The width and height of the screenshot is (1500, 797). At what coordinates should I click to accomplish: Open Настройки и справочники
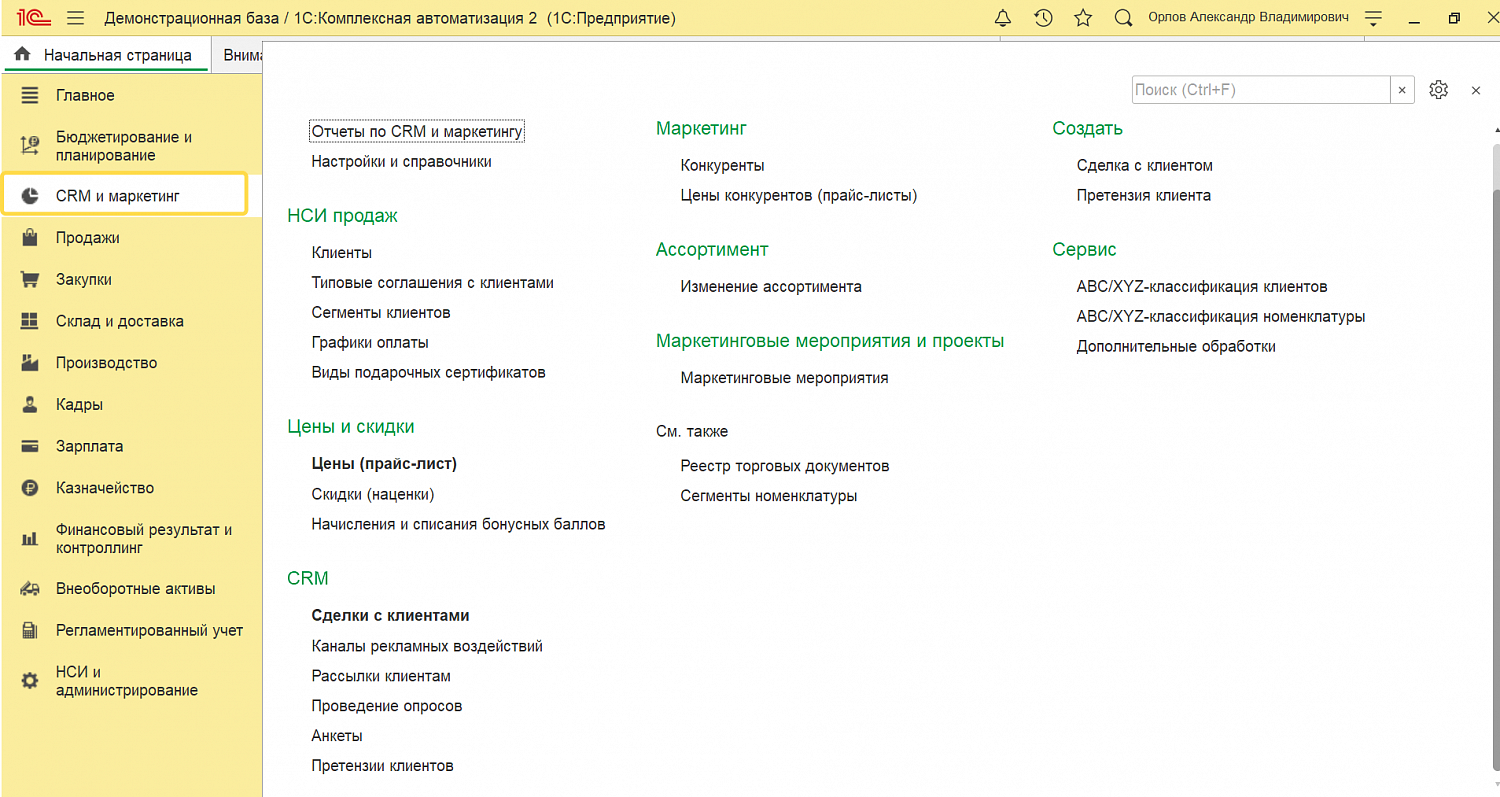click(x=402, y=162)
